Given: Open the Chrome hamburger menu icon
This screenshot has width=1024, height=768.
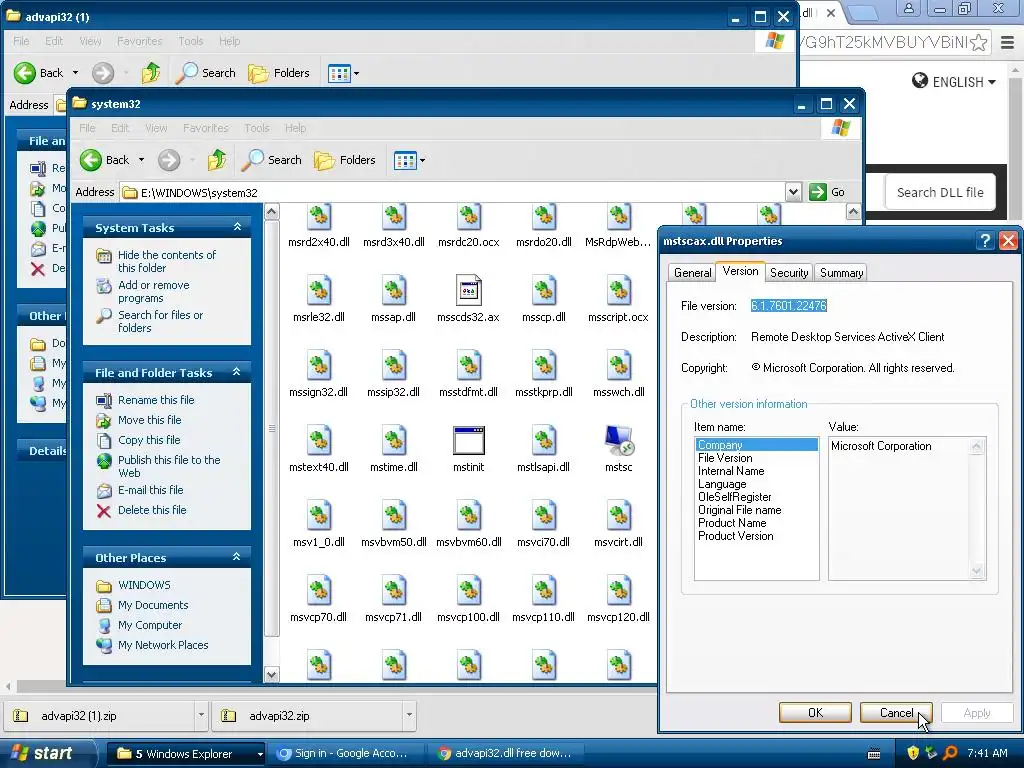Looking at the screenshot, I should pos(1007,43).
